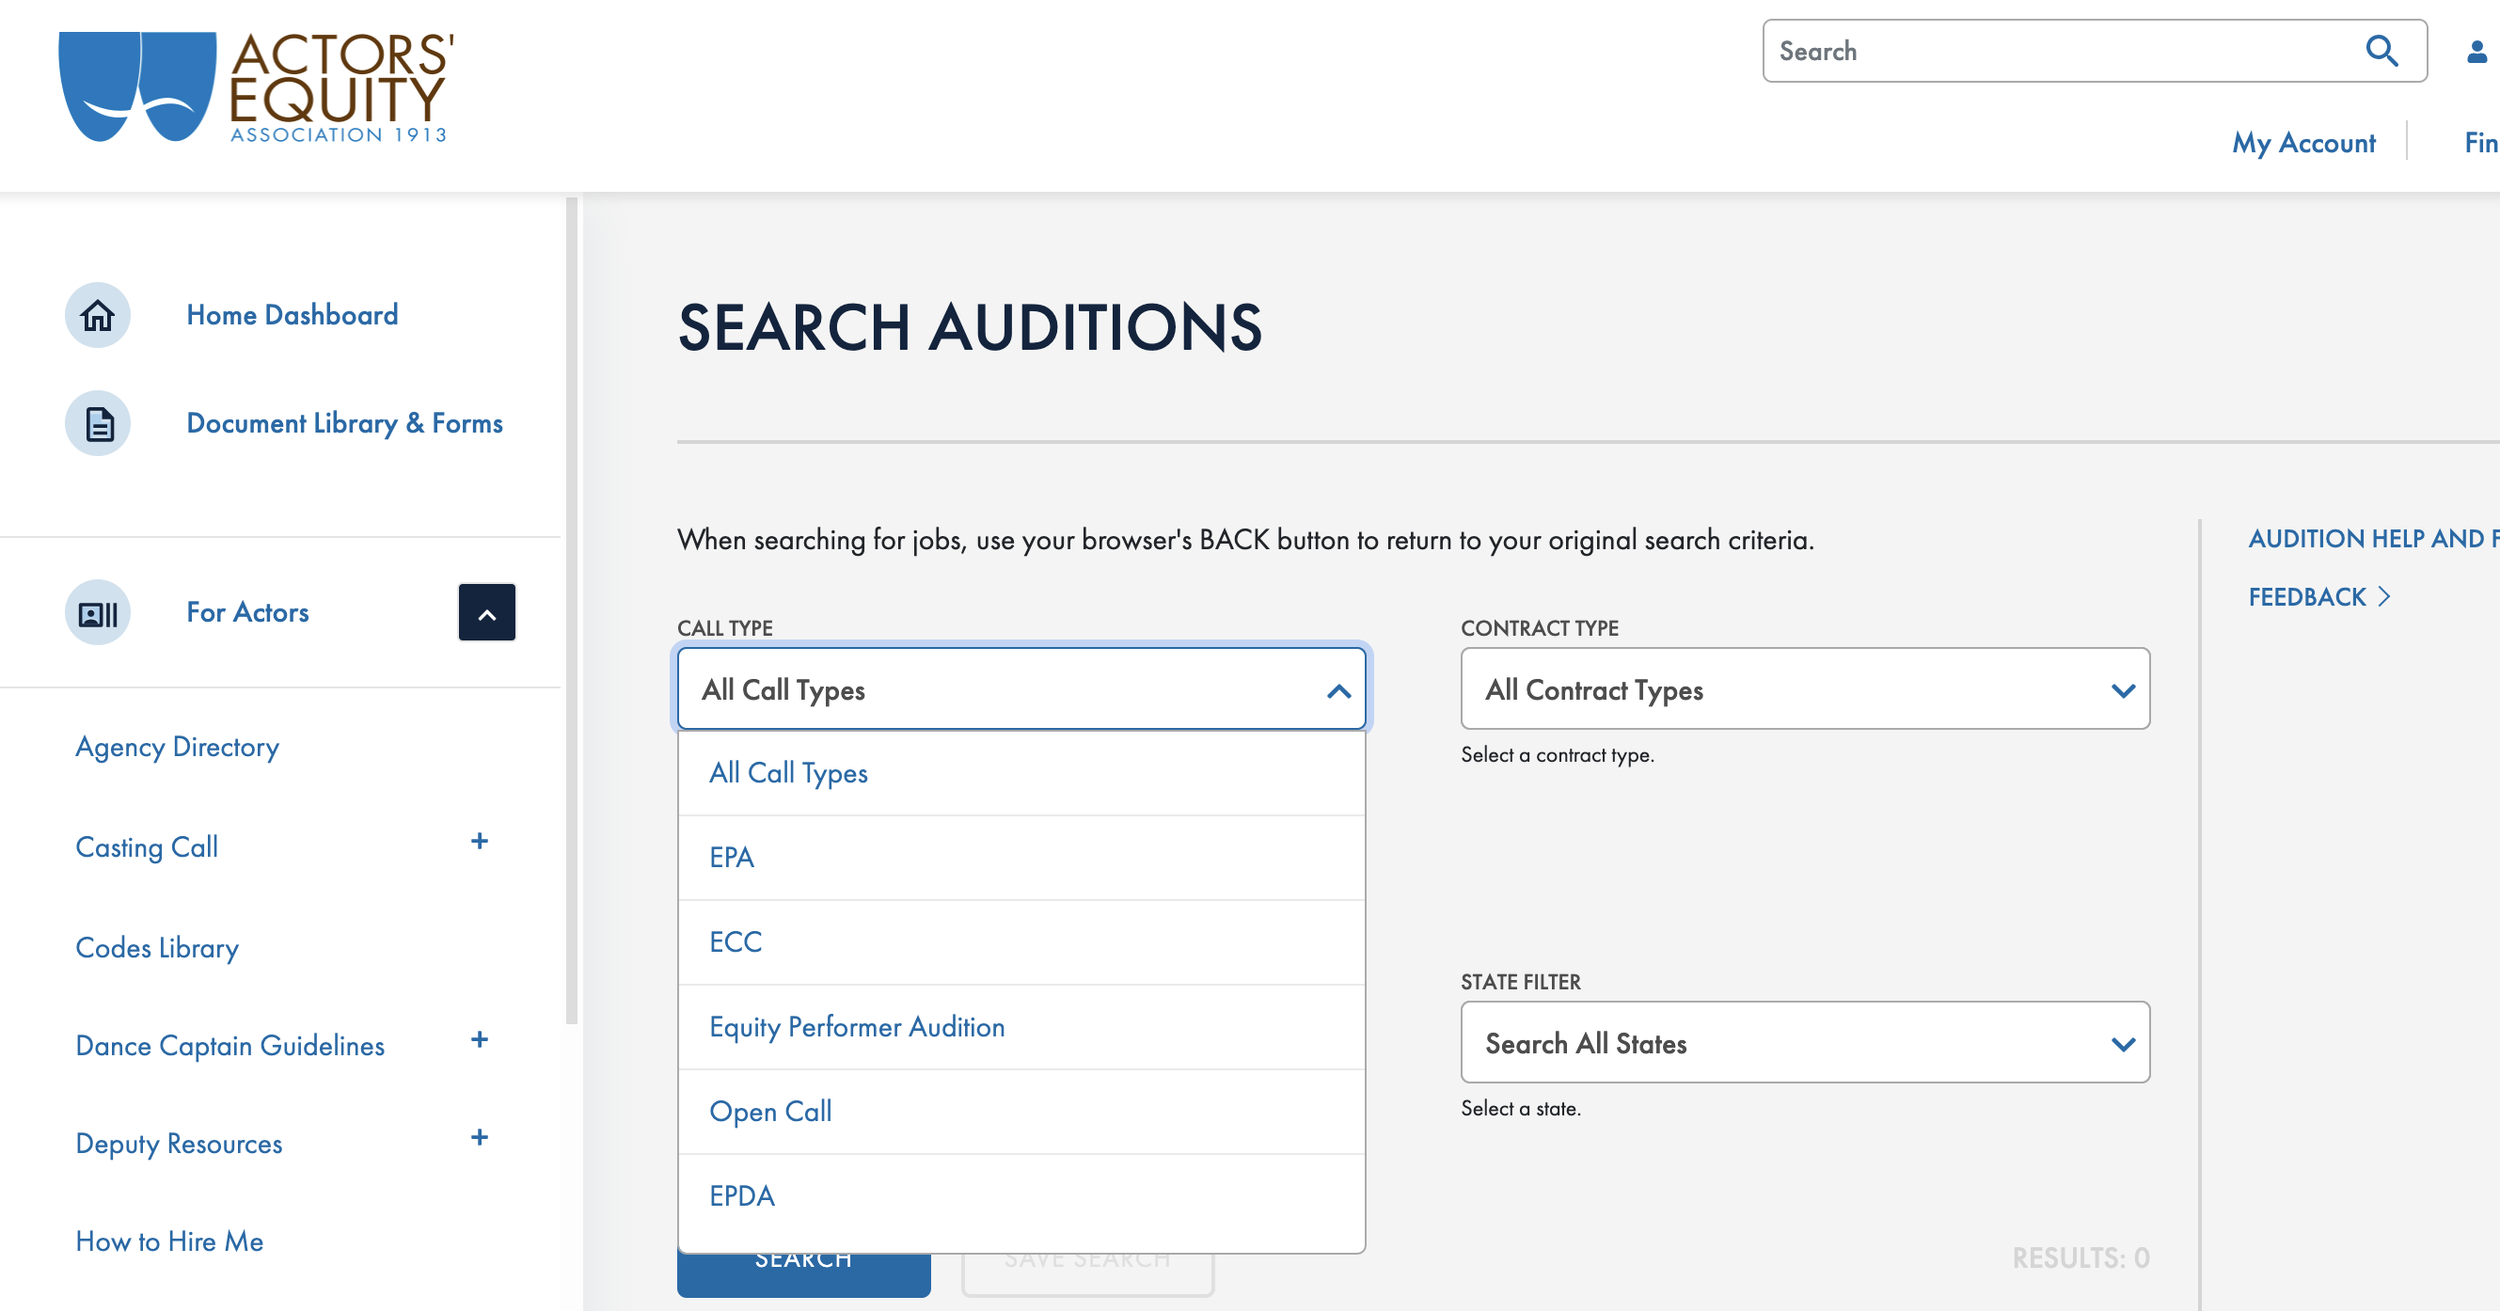
Task: Click the magnifying glass search icon
Action: coord(2383,50)
